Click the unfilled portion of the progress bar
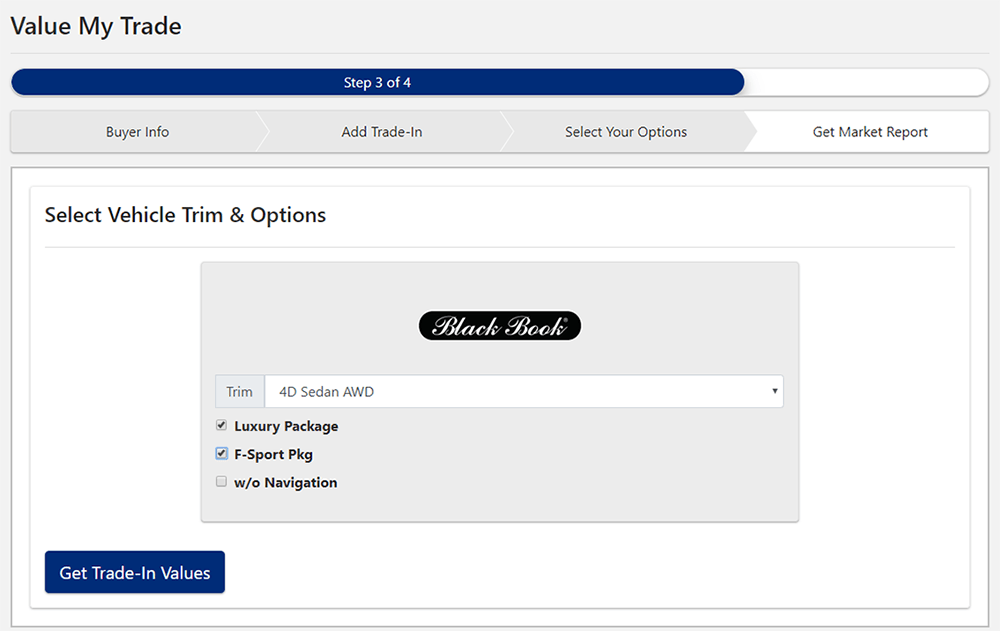Image resolution: width=1000 pixels, height=631 pixels. click(x=865, y=82)
